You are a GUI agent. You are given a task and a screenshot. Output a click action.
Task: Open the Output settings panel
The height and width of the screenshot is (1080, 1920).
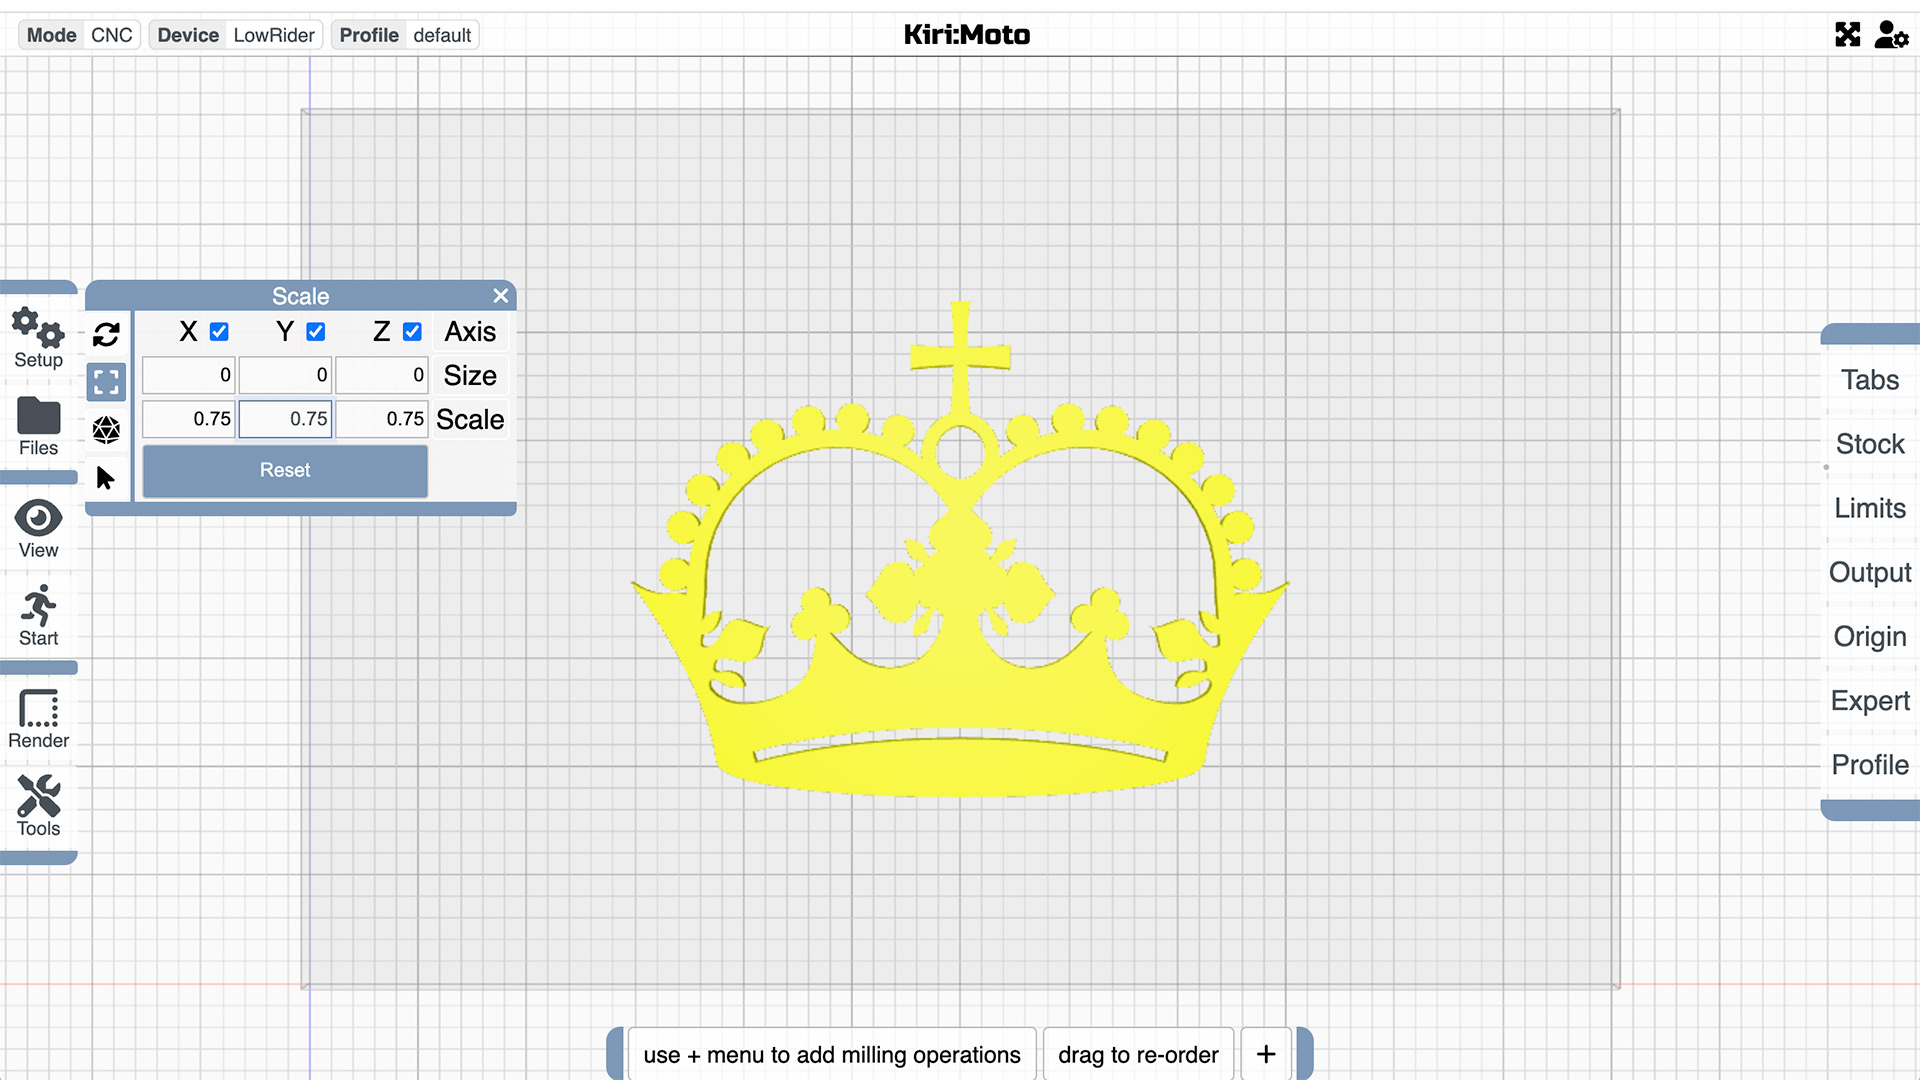tap(1869, 572)
